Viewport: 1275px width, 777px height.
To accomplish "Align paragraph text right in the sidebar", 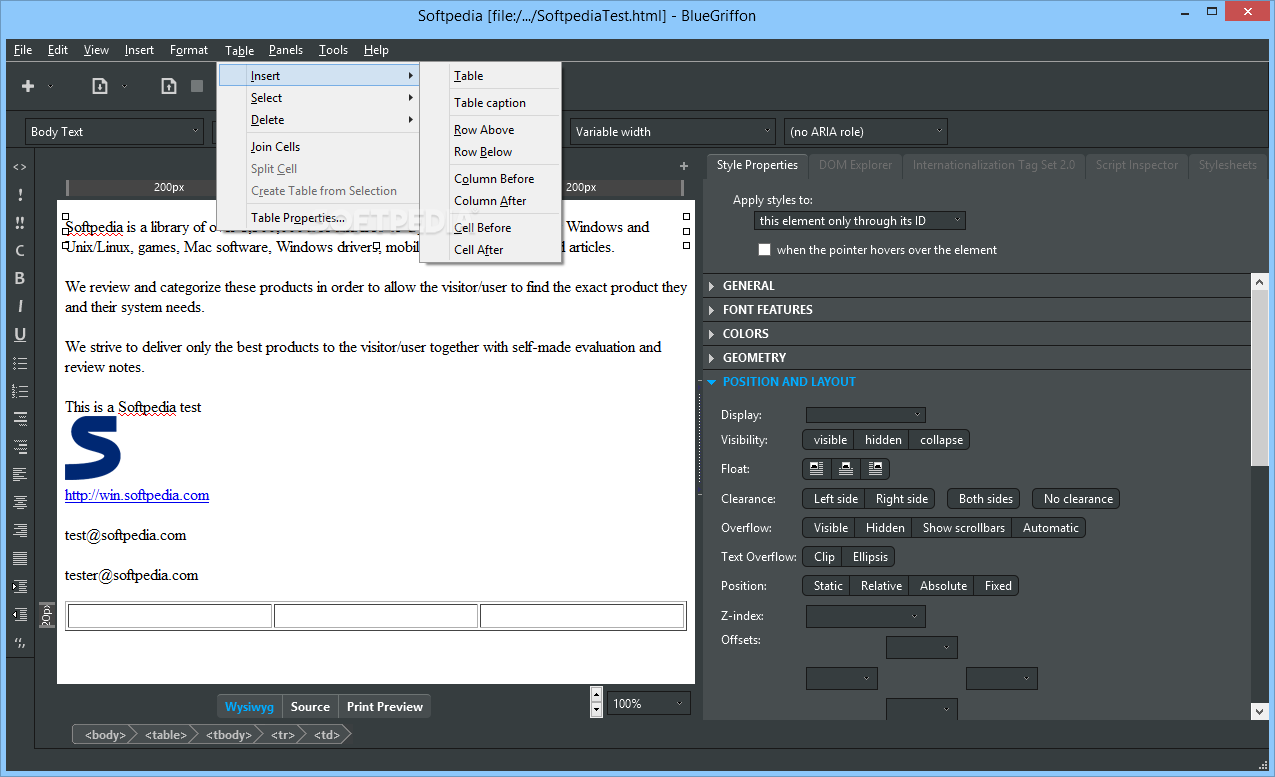I will point(20,530).
